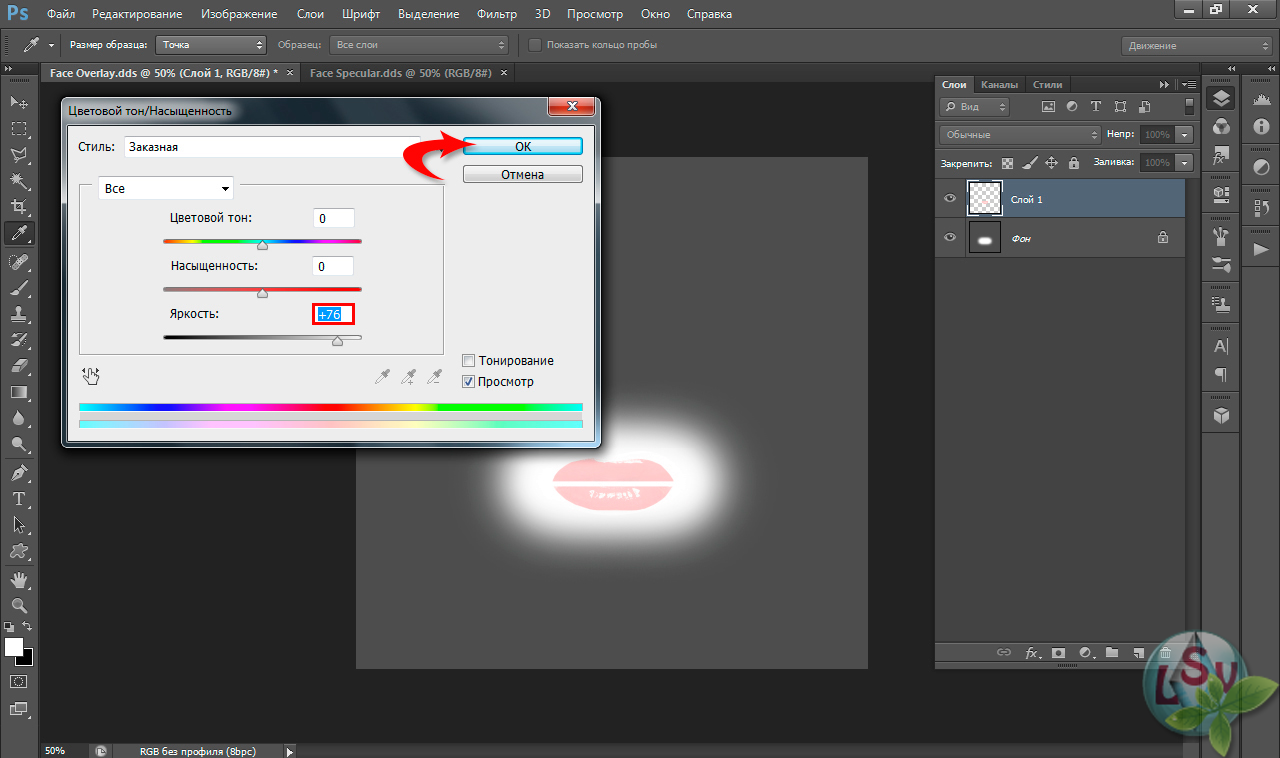Screen dimensions: 1280x758
Task: Open Размер образца Точка dropdown
Action: [x=211, y=45]
